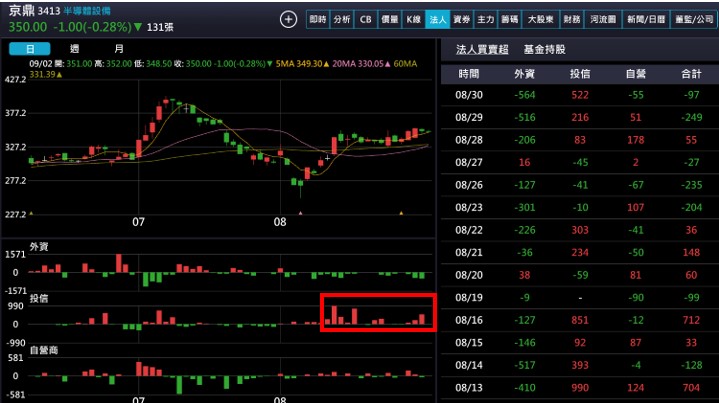Select the 08/26 table row date

469,185
